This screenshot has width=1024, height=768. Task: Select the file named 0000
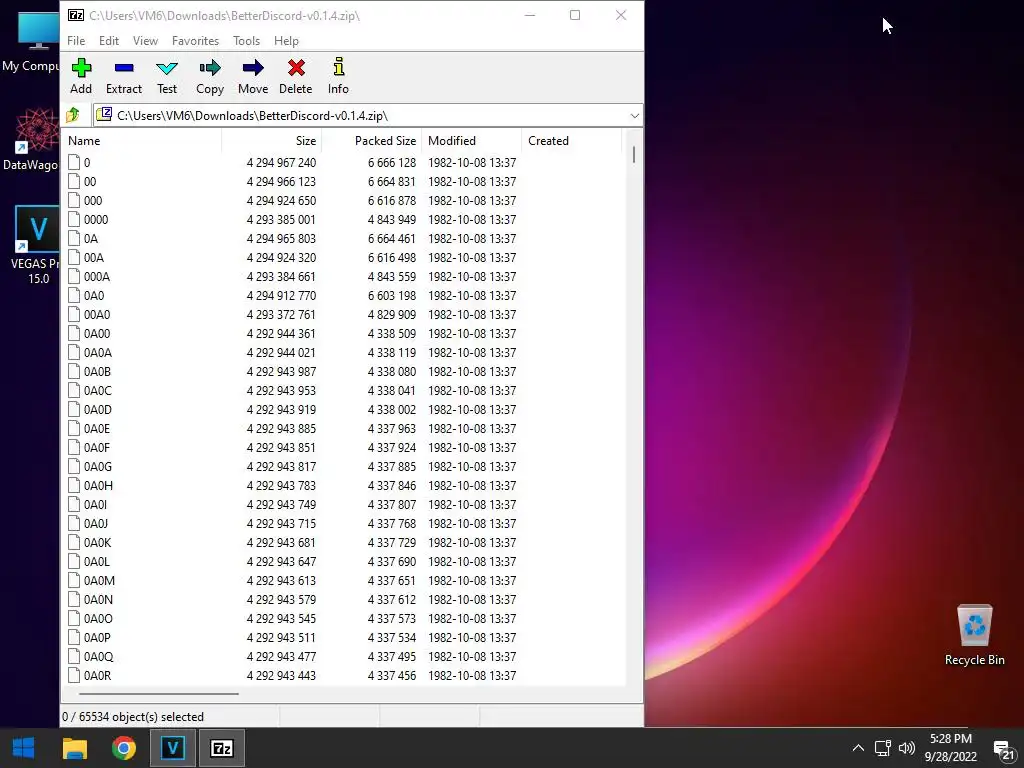click(x=95, y=219)
